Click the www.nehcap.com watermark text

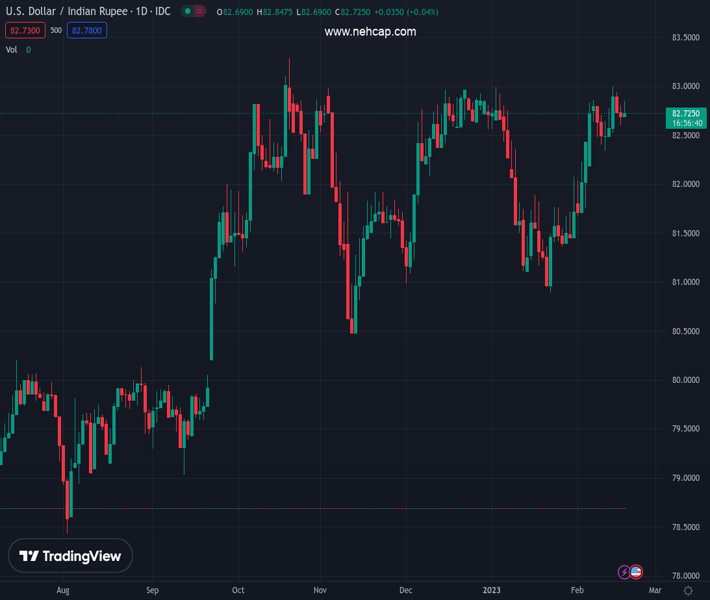[x=370, y=32]
